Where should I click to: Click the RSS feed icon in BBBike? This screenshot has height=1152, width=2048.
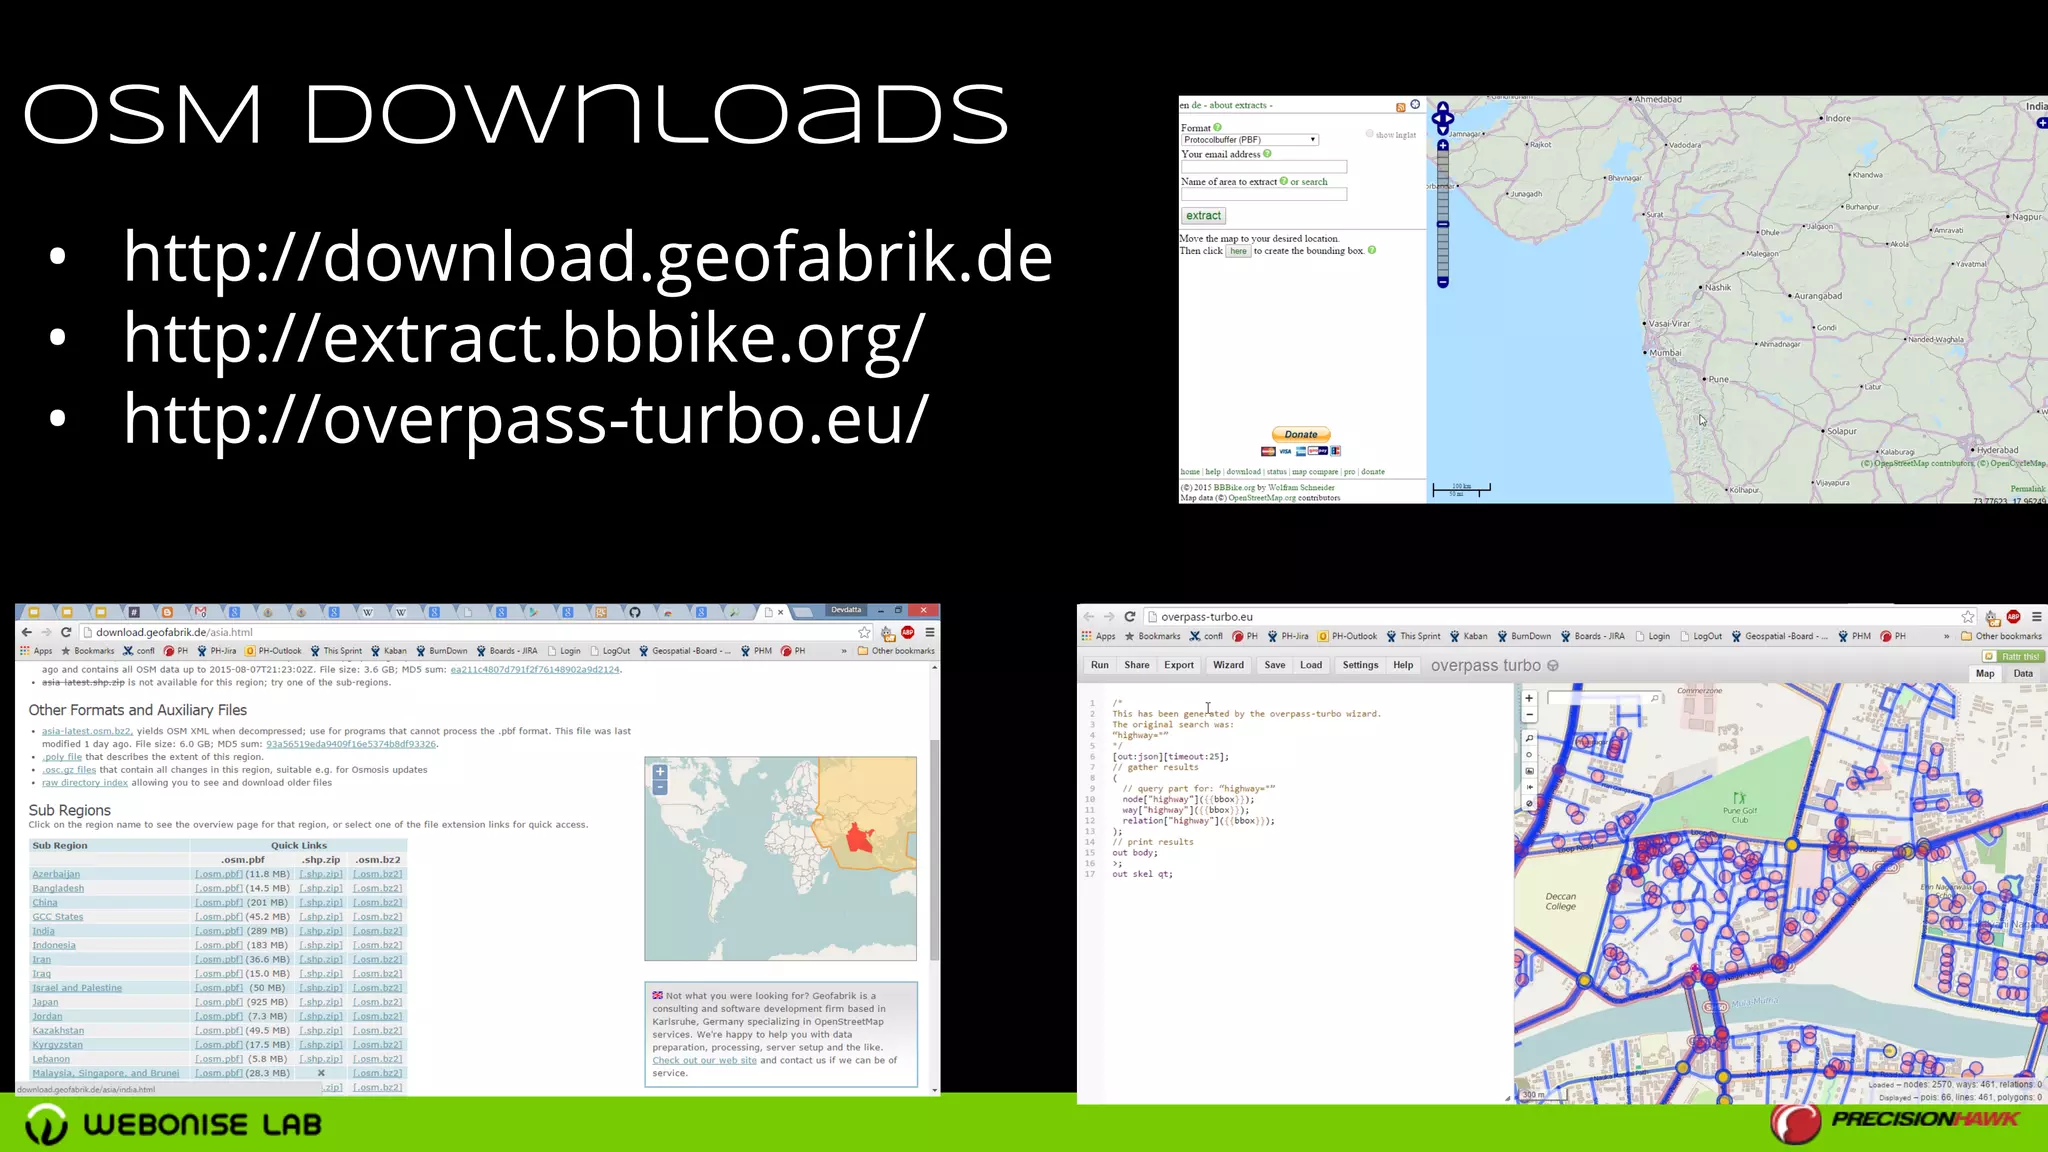click(1400, 107)
